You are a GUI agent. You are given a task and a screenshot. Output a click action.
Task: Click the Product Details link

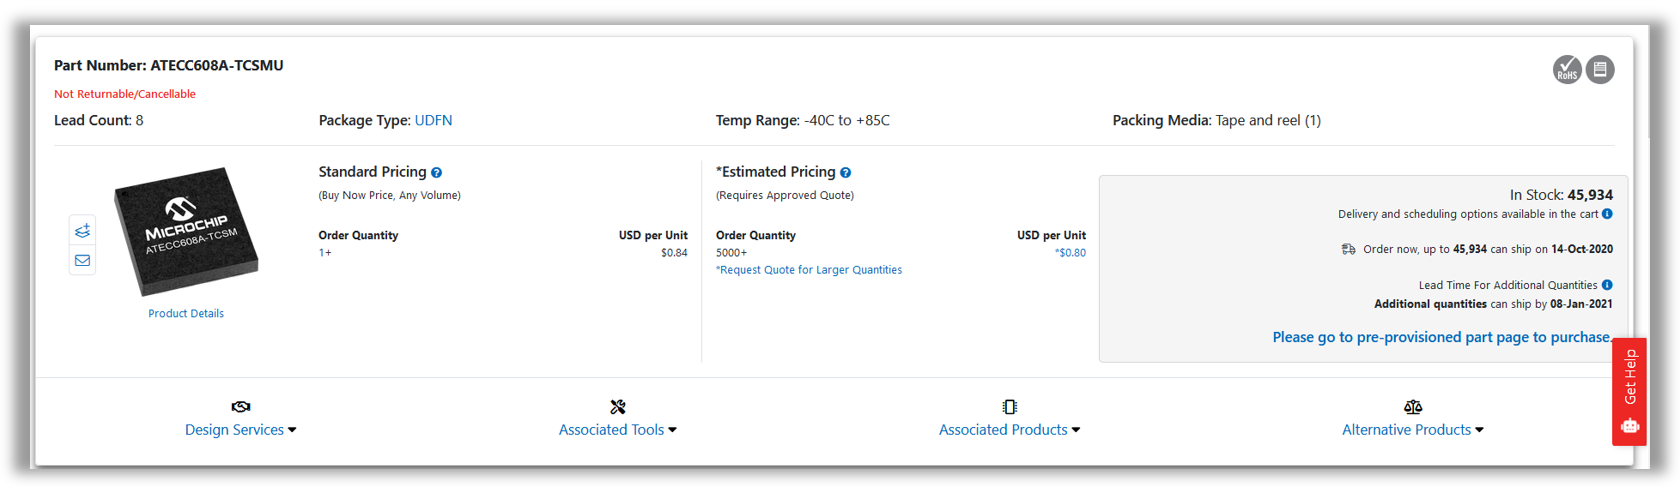pos(186,313)
